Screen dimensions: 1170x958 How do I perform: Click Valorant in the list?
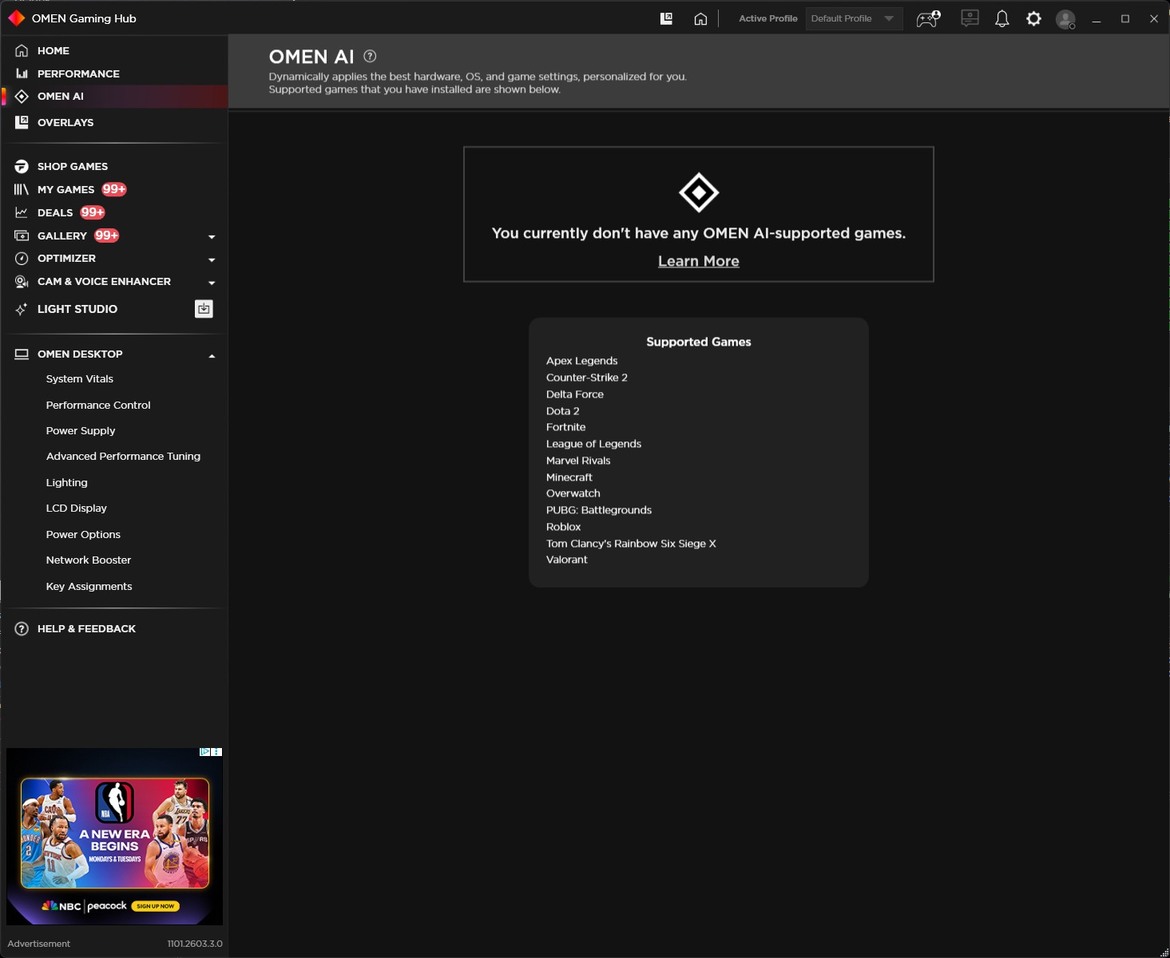tap(566, 560)
